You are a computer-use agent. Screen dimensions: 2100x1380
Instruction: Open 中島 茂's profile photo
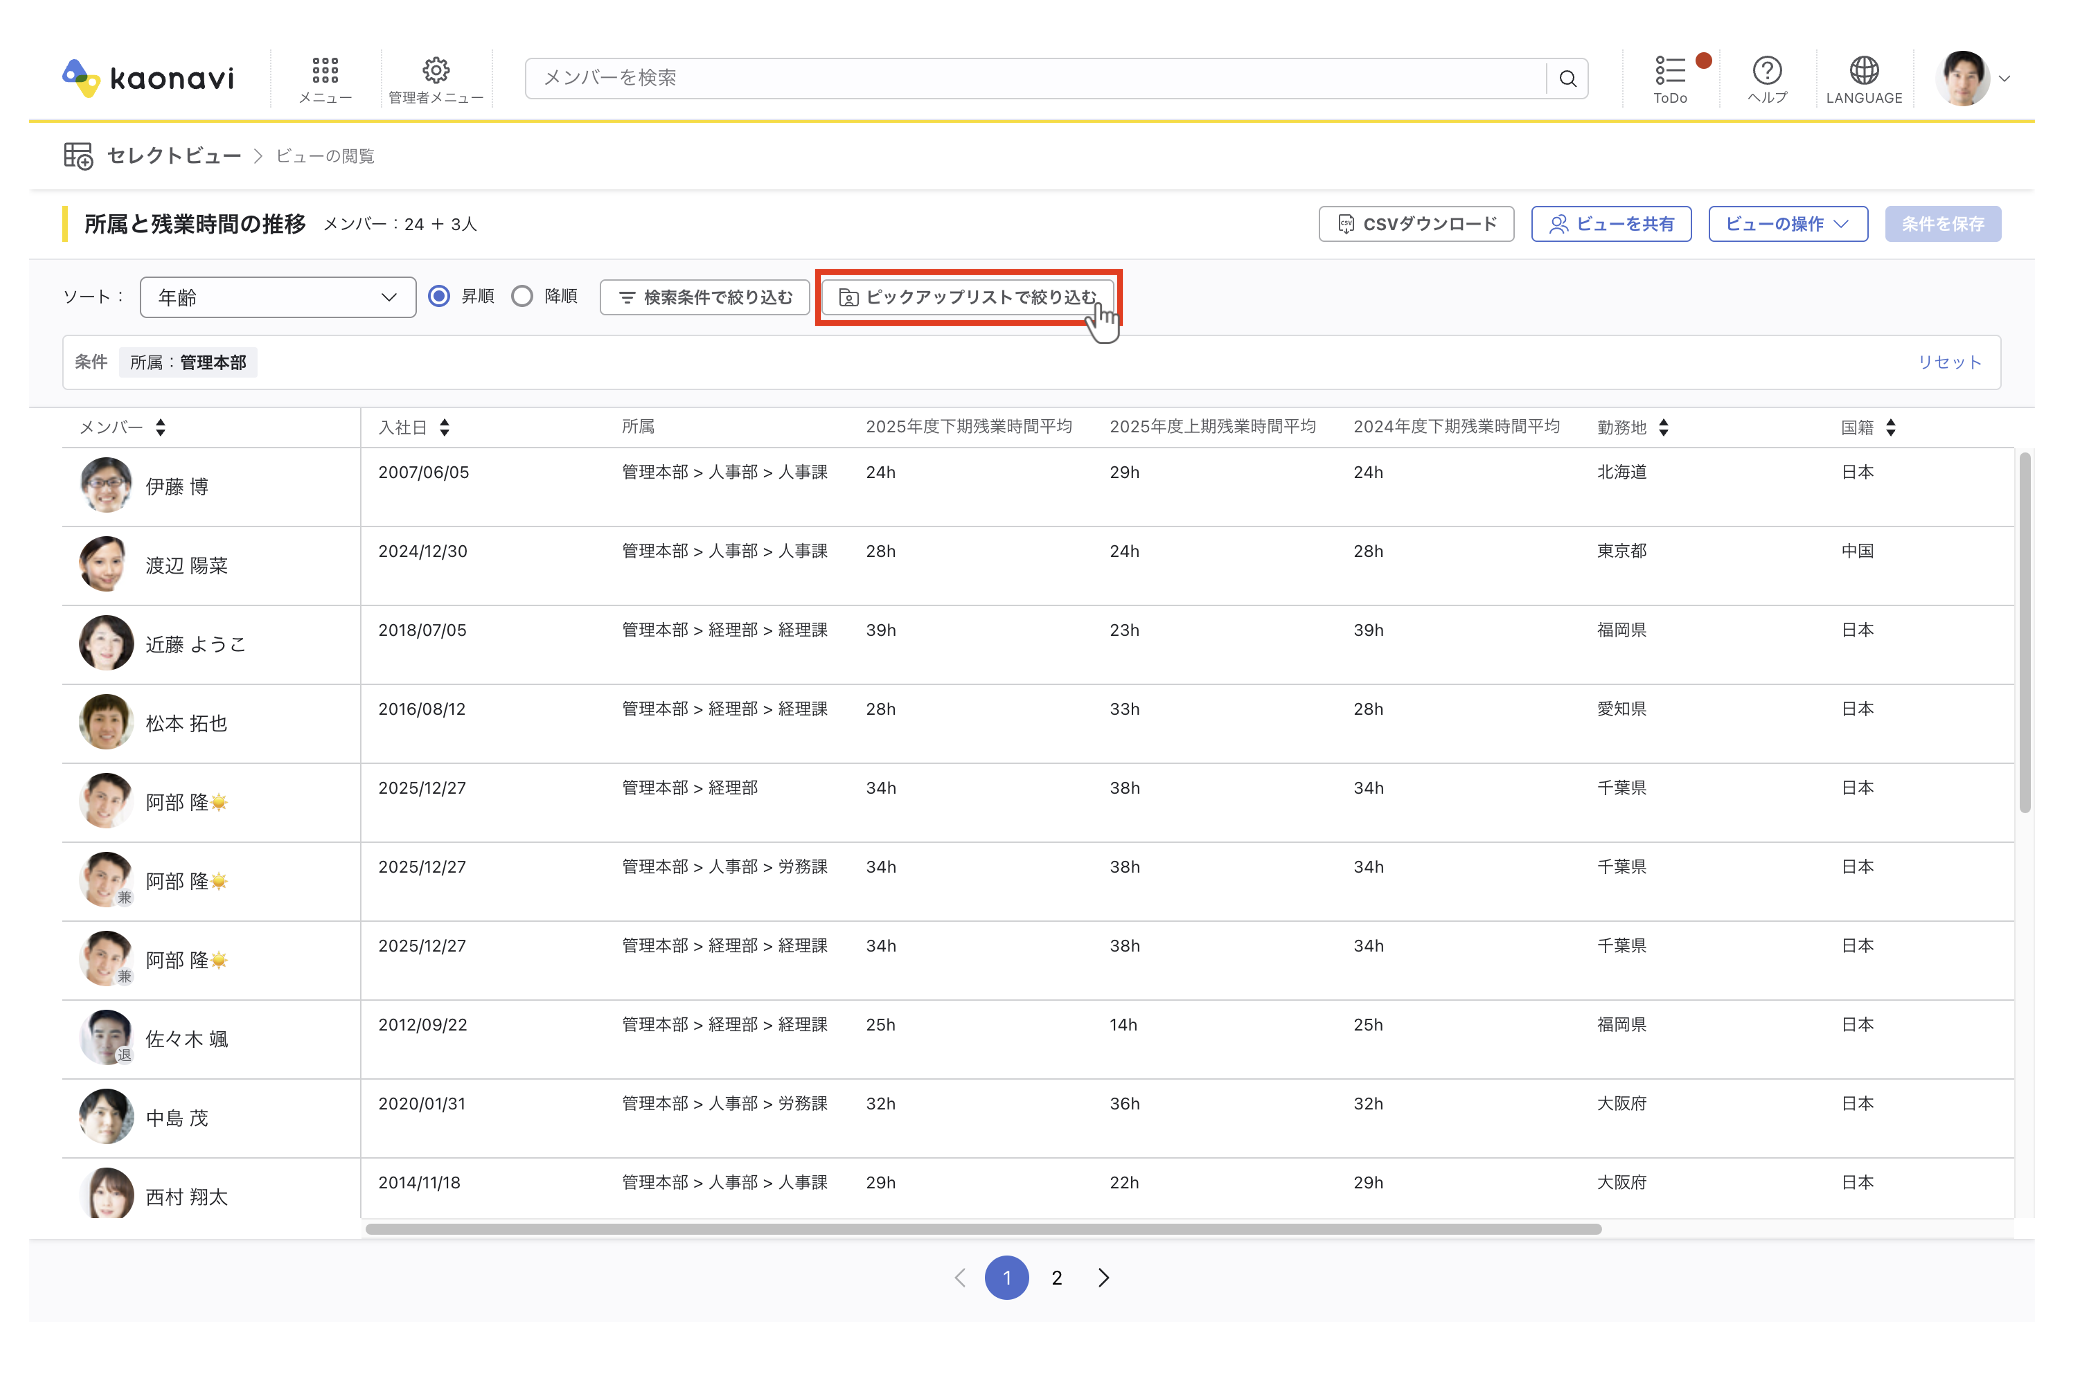[x=106, y=1117]
